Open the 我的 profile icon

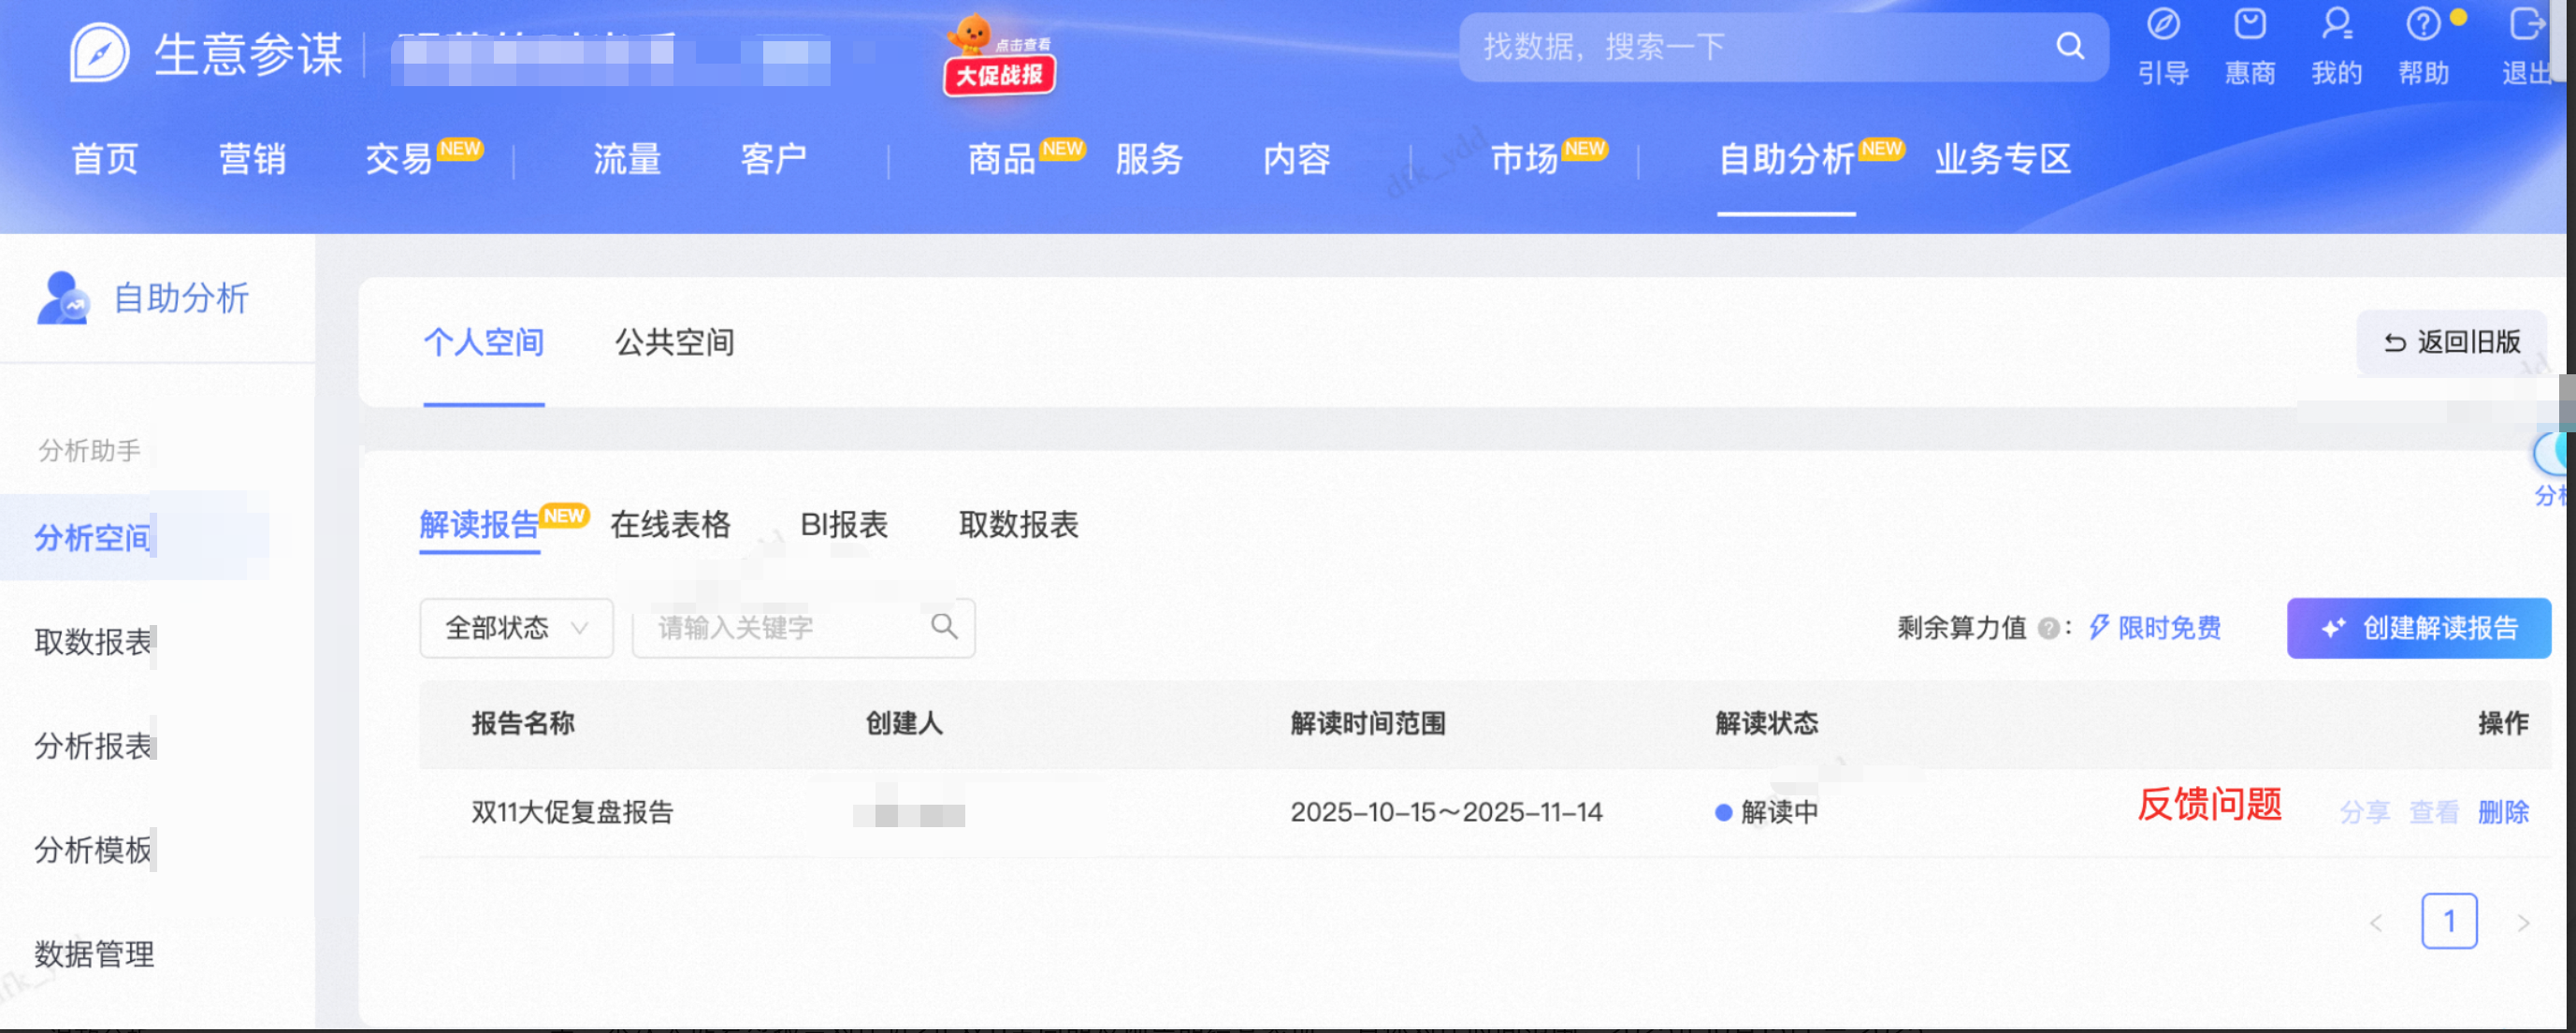(x=2336, y=23)
